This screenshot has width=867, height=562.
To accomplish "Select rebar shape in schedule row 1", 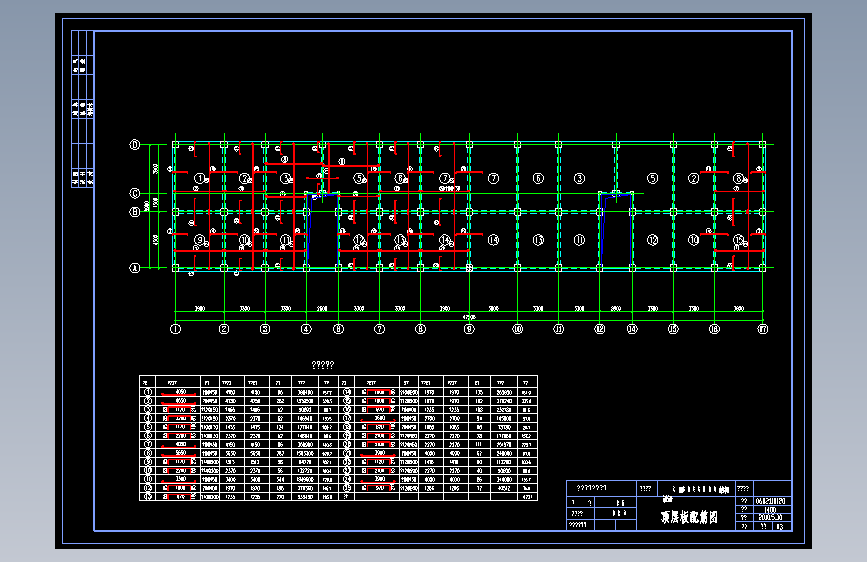I will [x=178, y=392].
